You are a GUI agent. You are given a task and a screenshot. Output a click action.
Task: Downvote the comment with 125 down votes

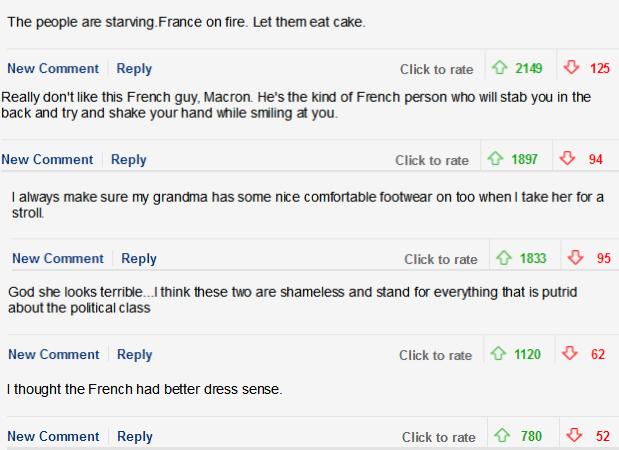[571, 68]
